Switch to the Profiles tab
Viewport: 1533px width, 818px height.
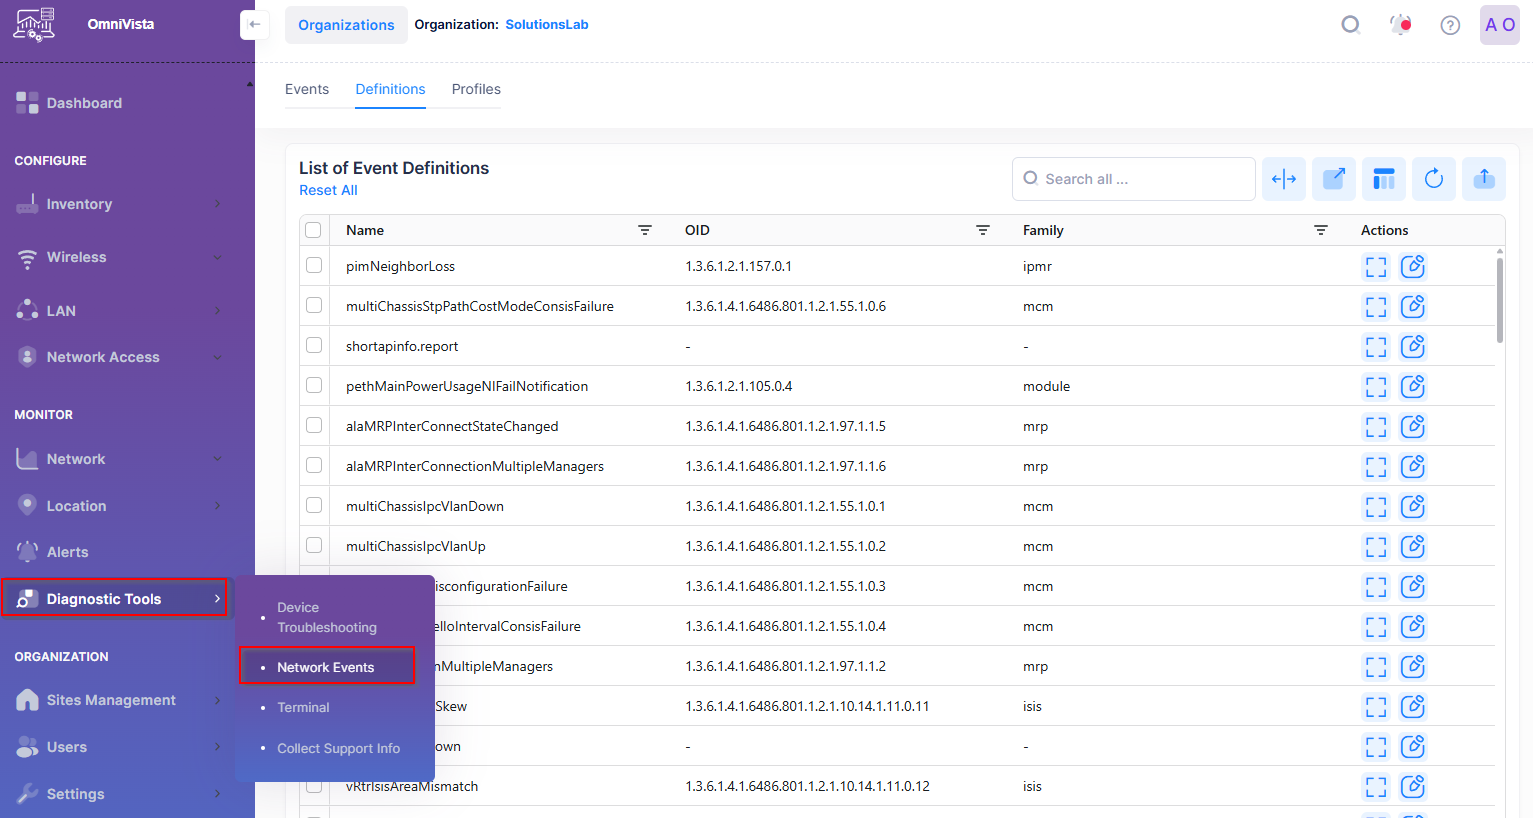pyautogui.click(x=476, y=89)
